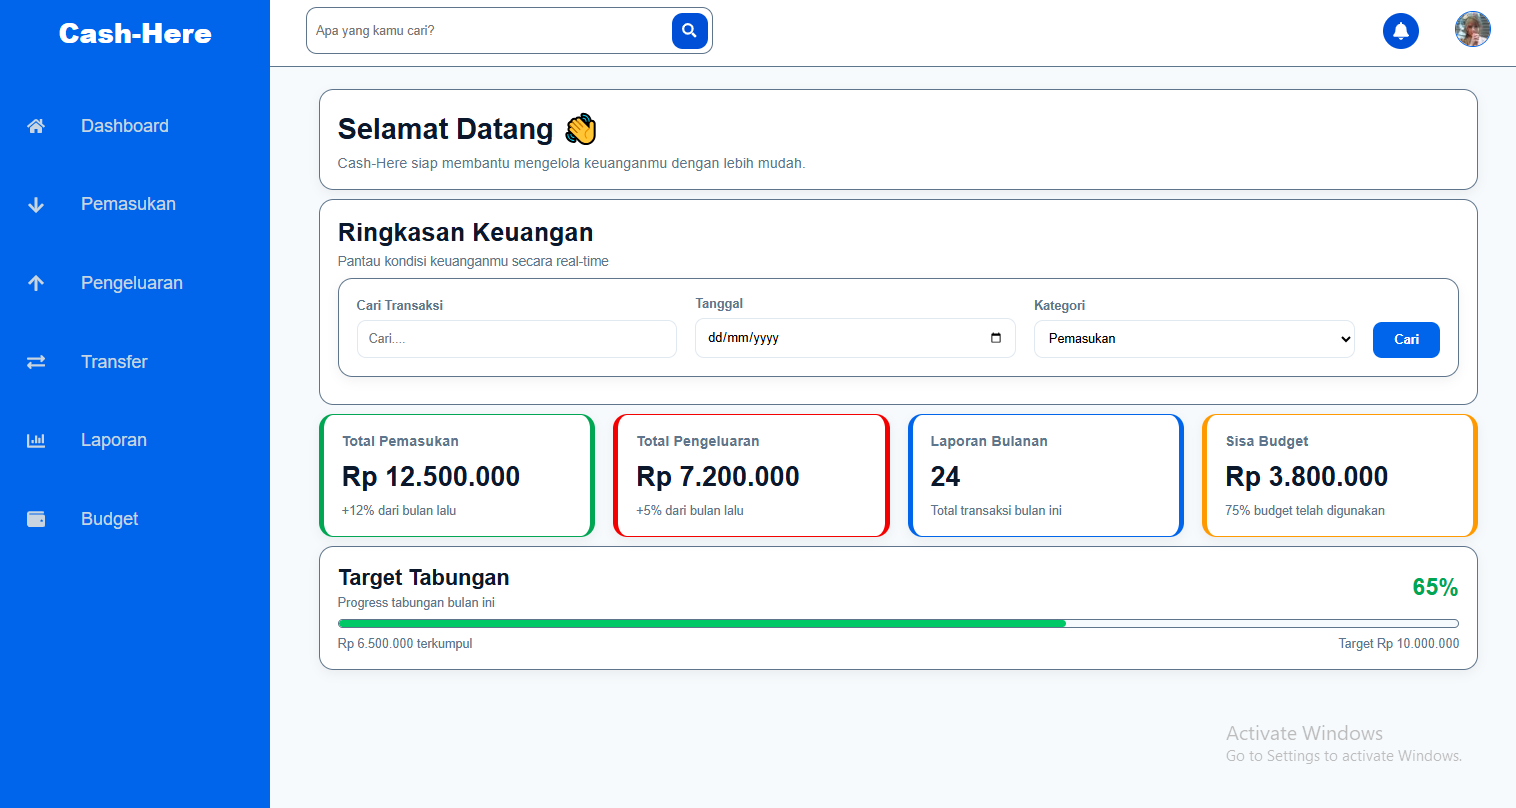This screenshot has height=808, width=1516.
Task: Click 'Total transaksi bulan ini' text
Action: (996, 511)
